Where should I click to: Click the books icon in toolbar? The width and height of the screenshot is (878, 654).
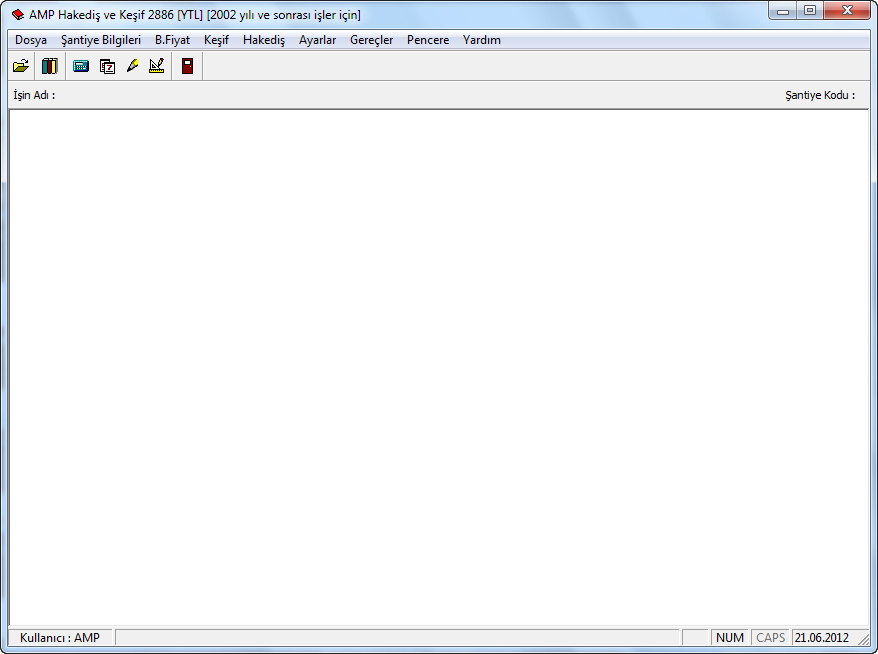coord(50,66)
